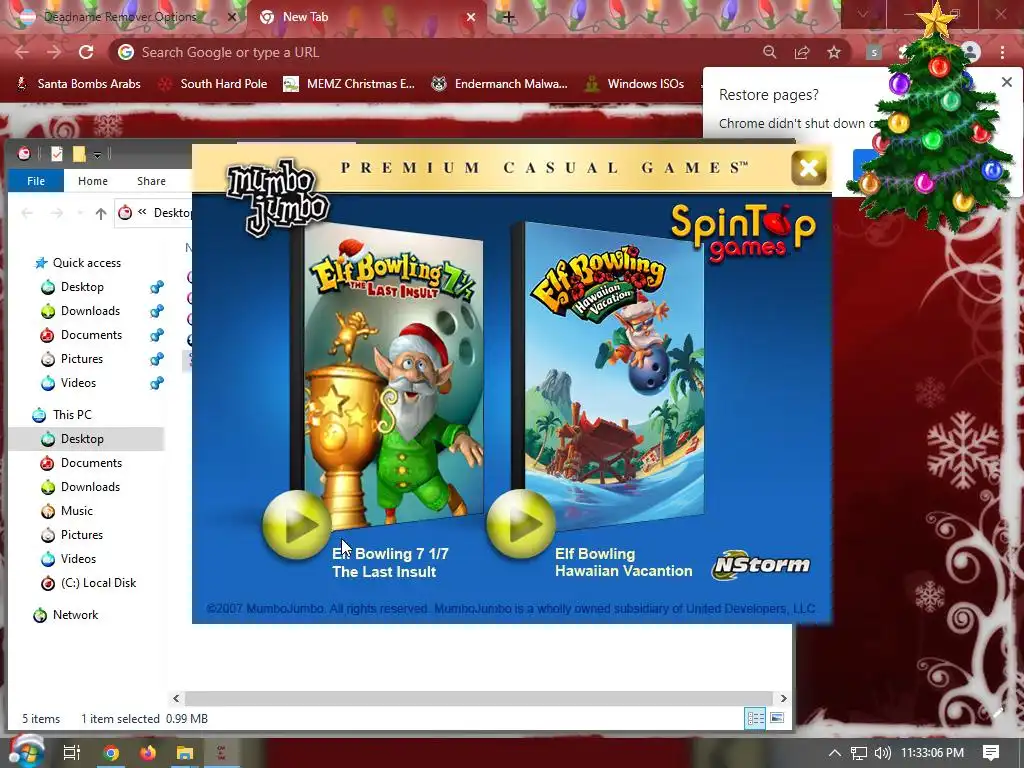This screenshot has width=1024, height=768.
Task: Open Share ribbon tab in File Explorer
Action: [x=151, y=181]
